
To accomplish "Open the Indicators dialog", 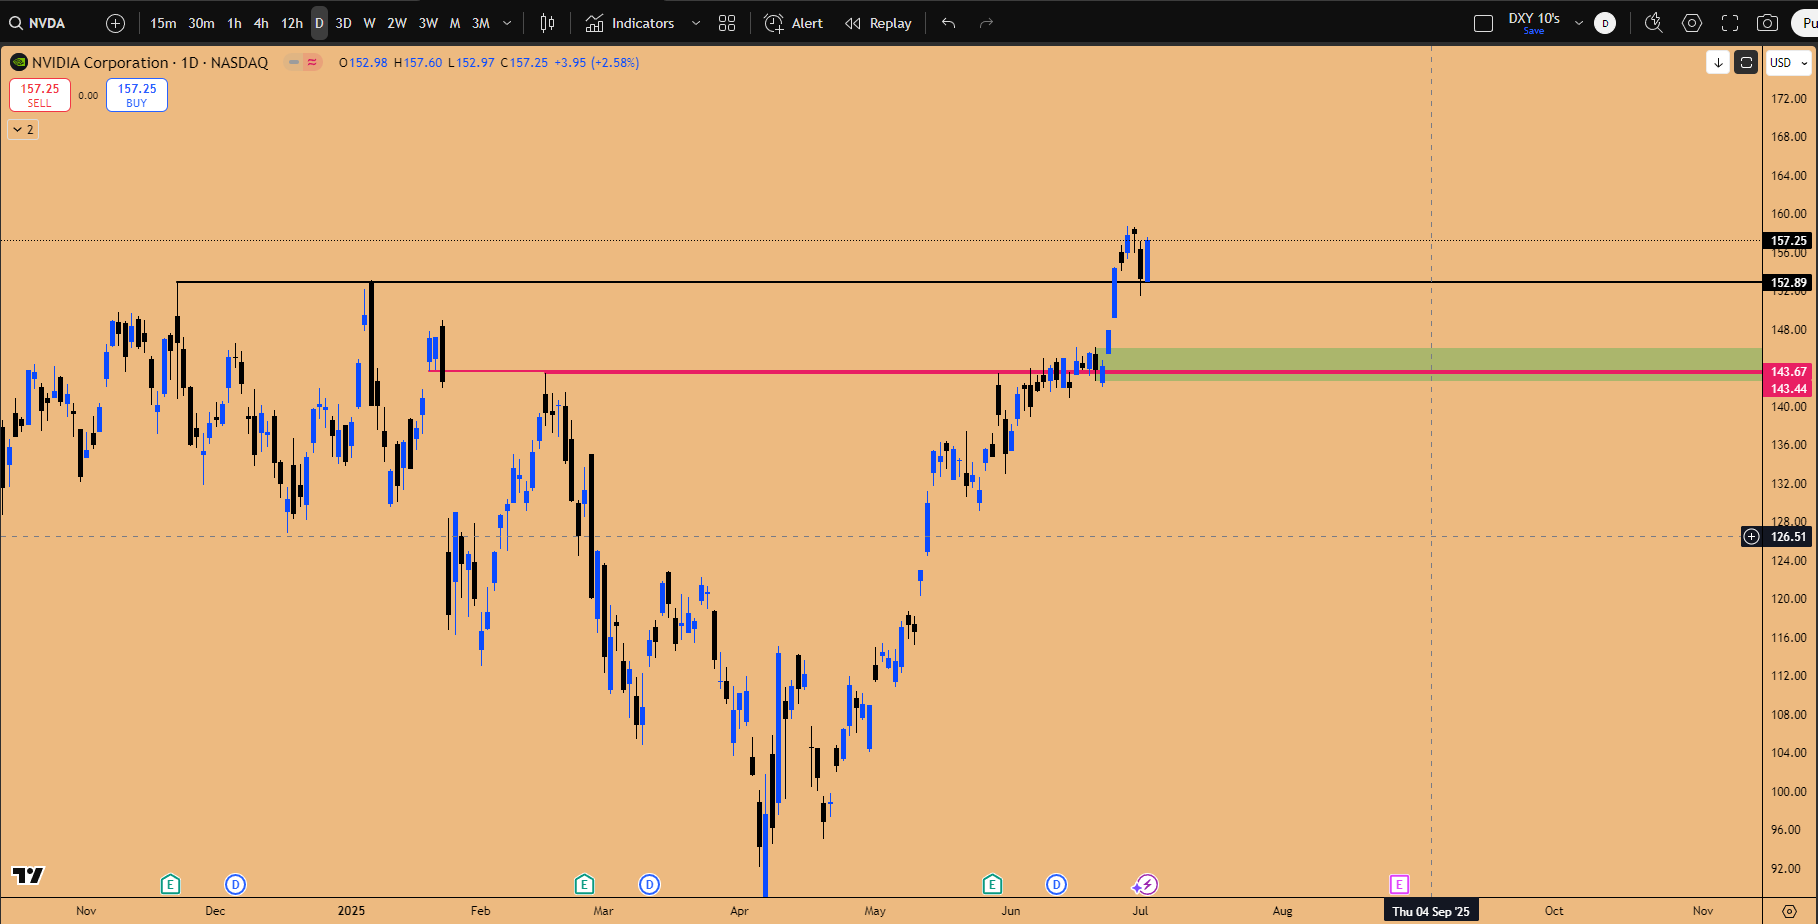I will click(x=630, y=23).
